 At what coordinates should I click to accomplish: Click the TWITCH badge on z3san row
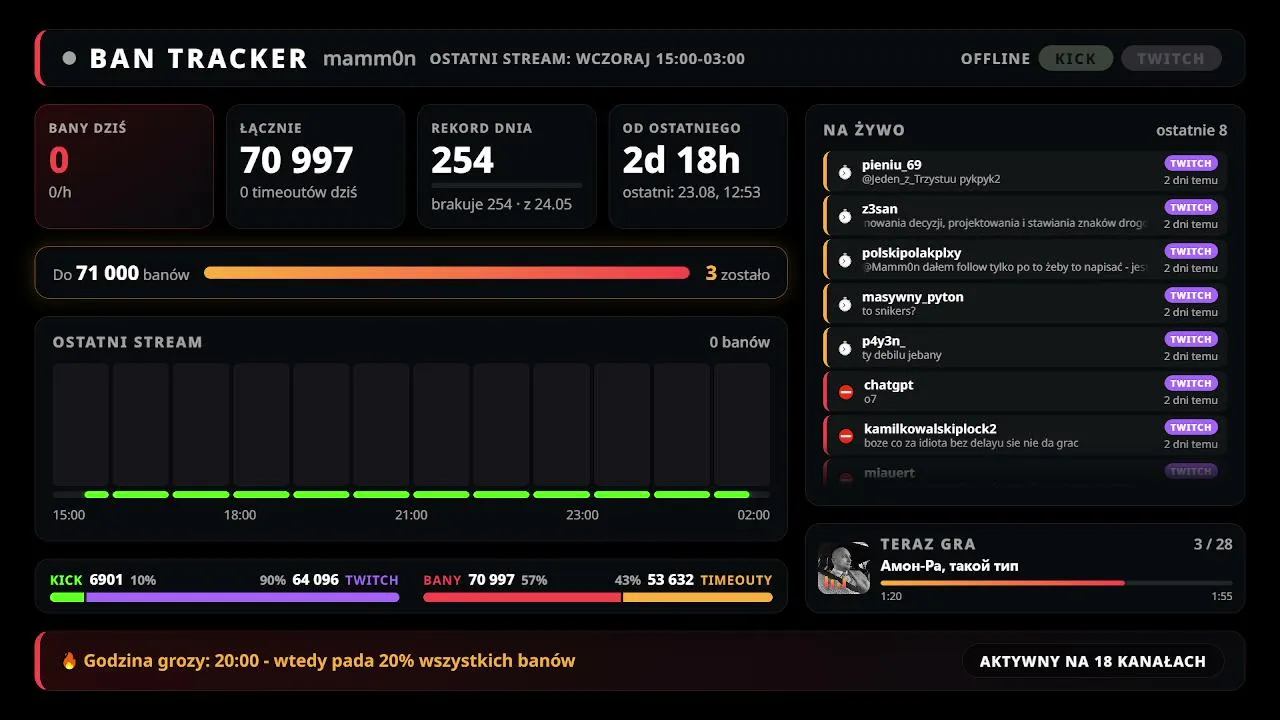1191,207
